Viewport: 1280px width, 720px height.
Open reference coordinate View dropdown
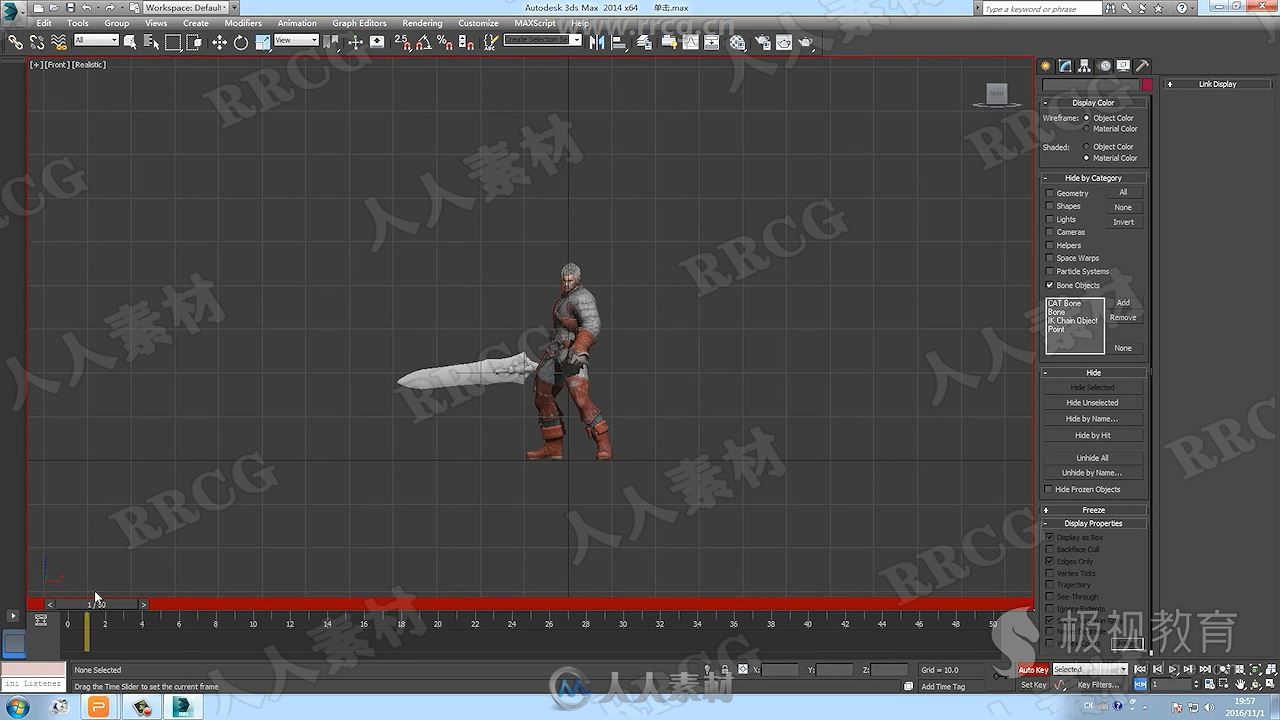[296, 41]
